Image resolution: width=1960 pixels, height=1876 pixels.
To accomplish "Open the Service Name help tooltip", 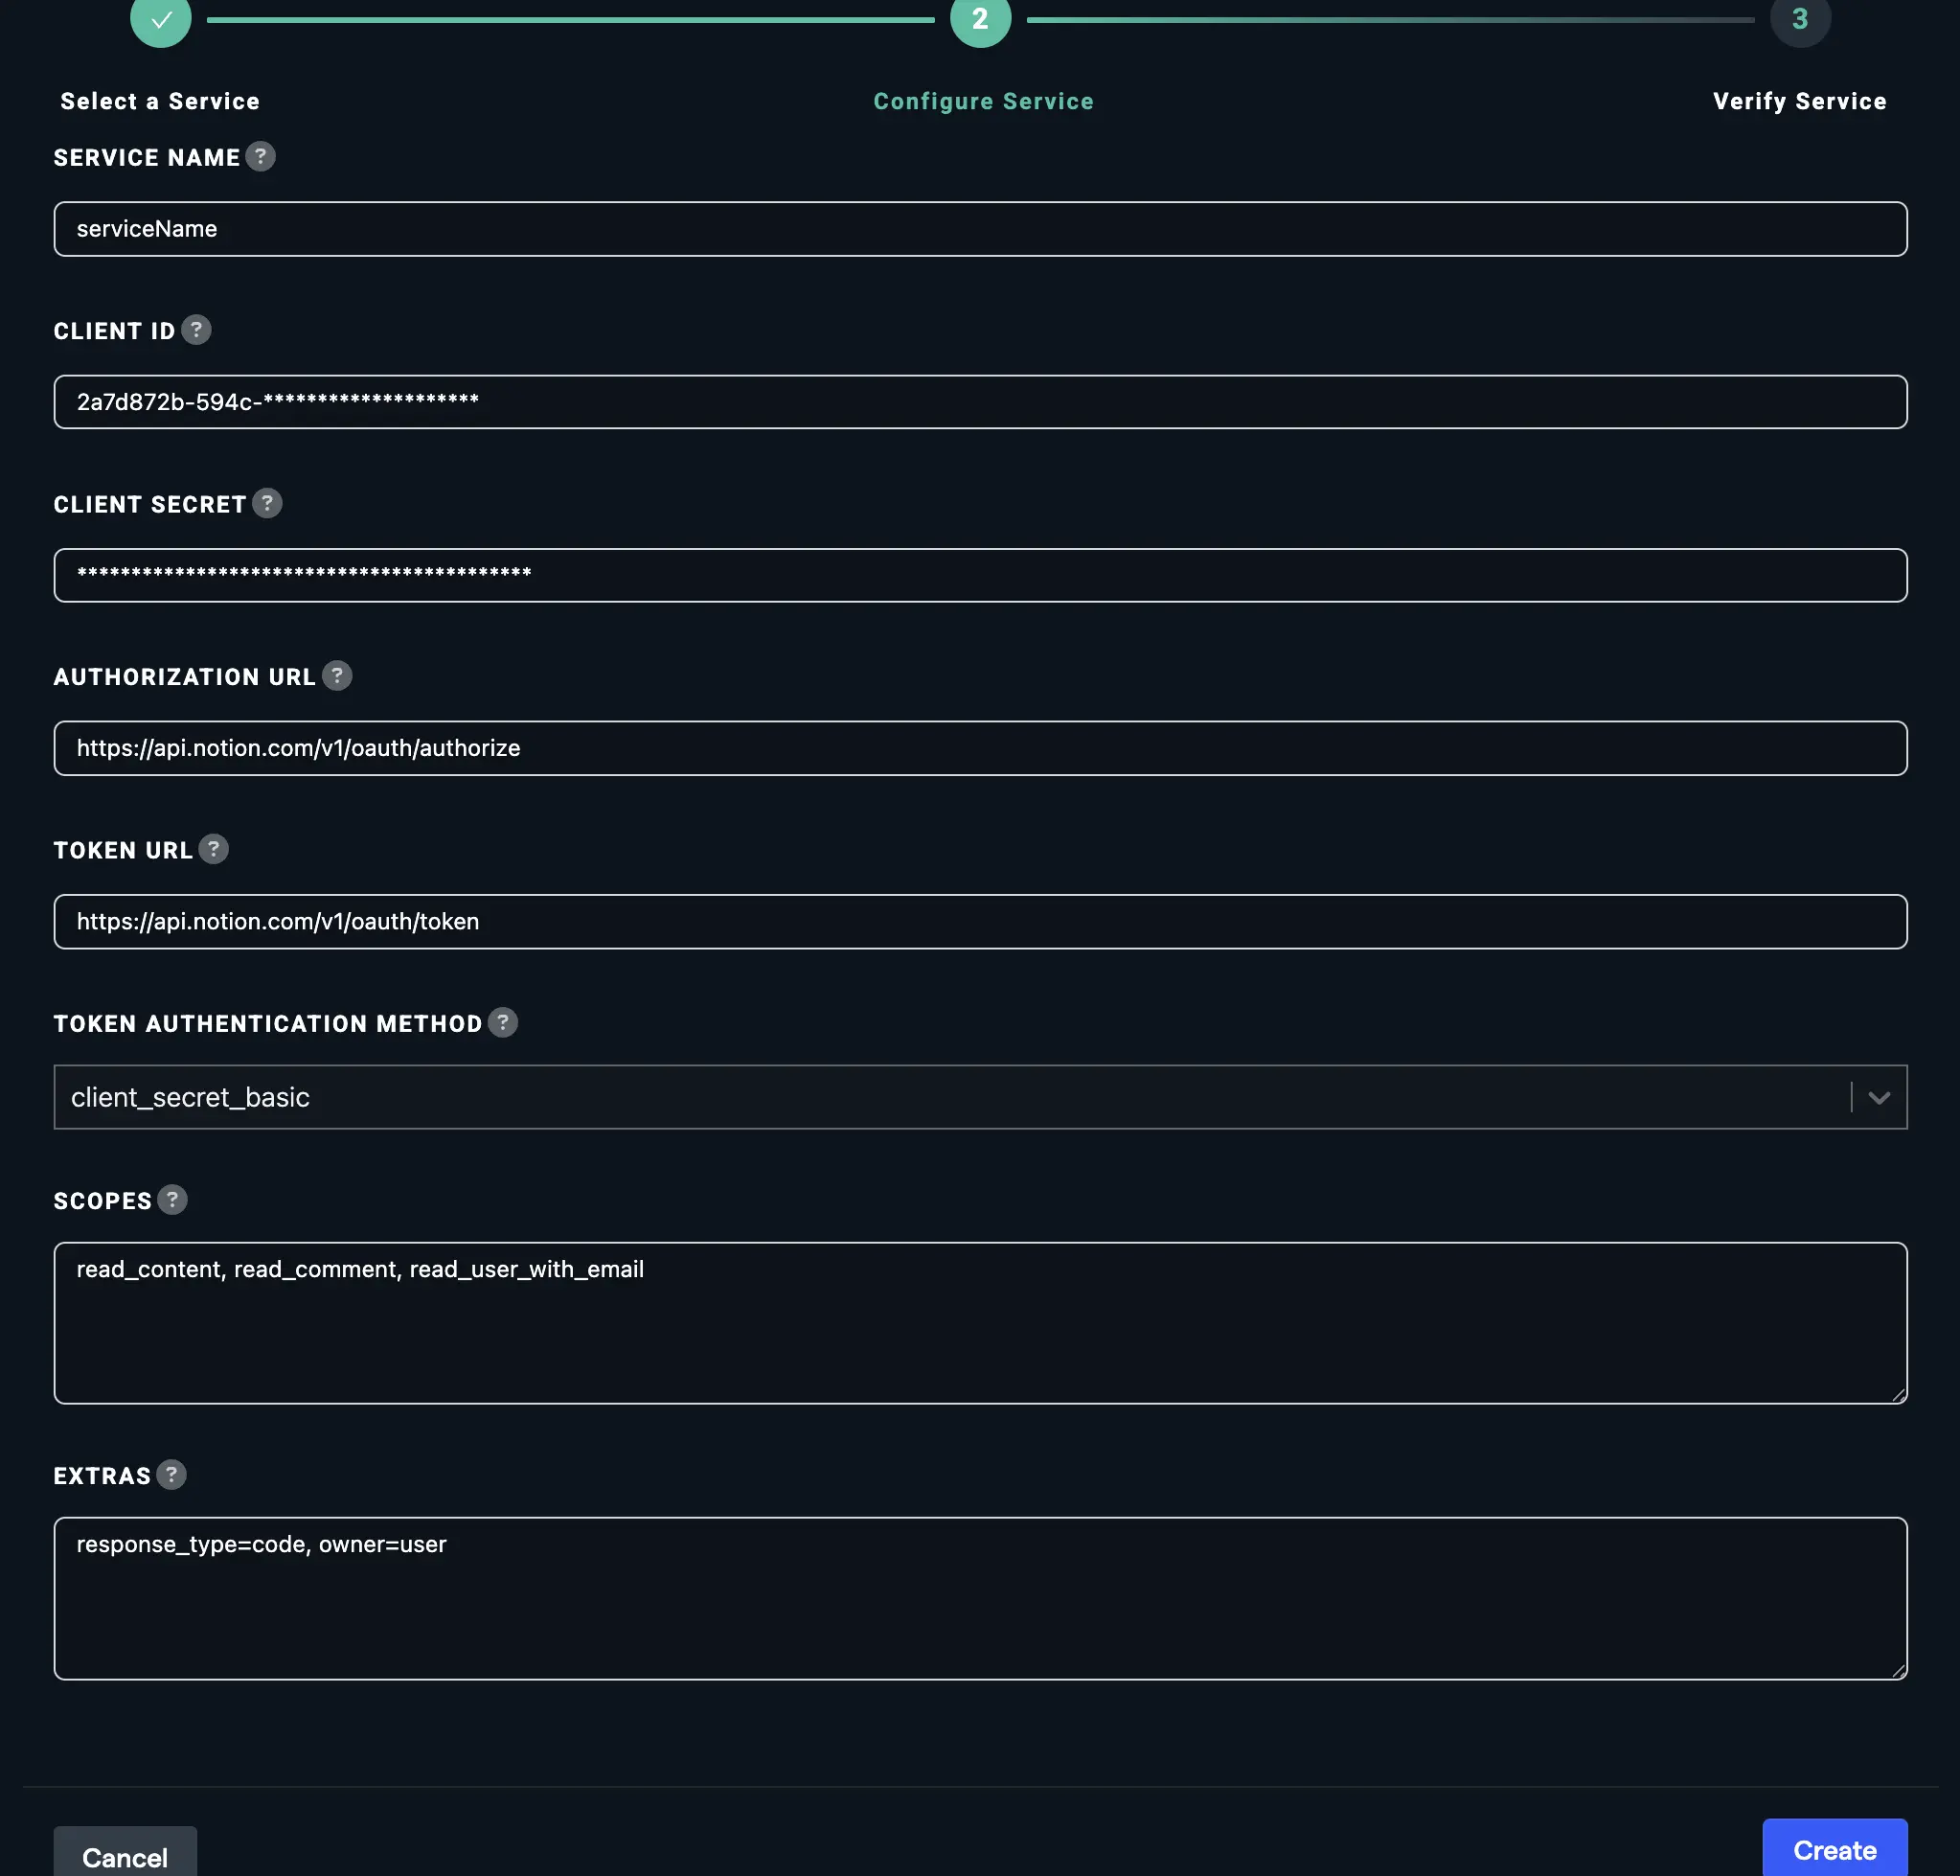I will coord(259,156).
